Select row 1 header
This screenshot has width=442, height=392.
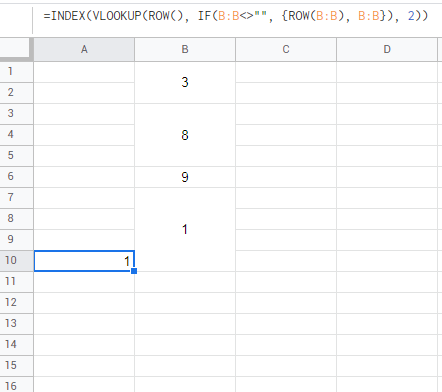16,71
